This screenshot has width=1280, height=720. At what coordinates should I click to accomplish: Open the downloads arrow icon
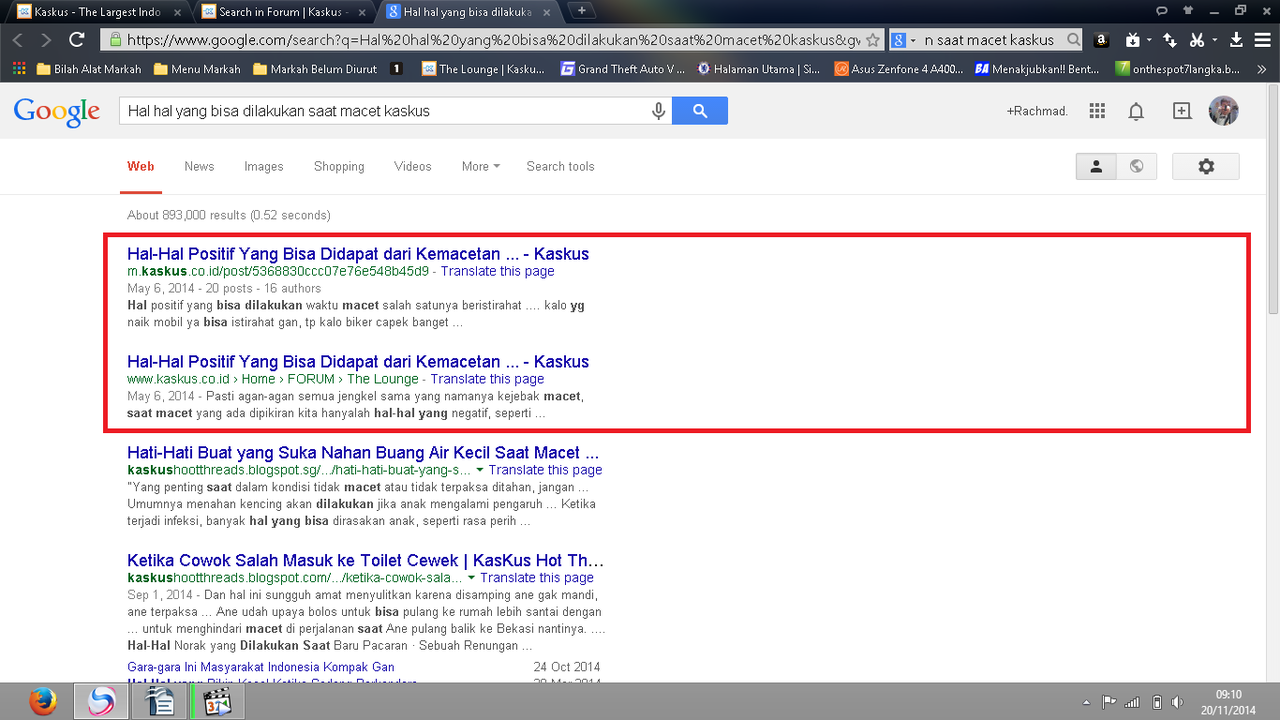(x=1236, y=40)
